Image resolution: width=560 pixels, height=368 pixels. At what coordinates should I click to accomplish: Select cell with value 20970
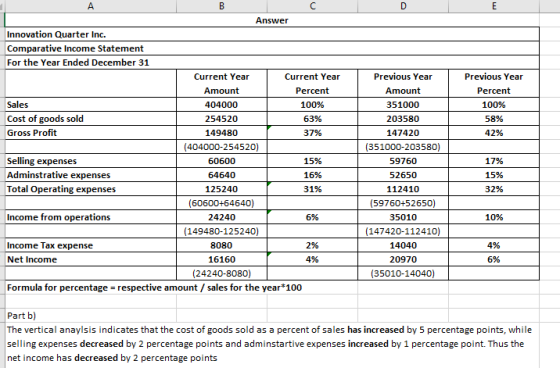point(403,259)
